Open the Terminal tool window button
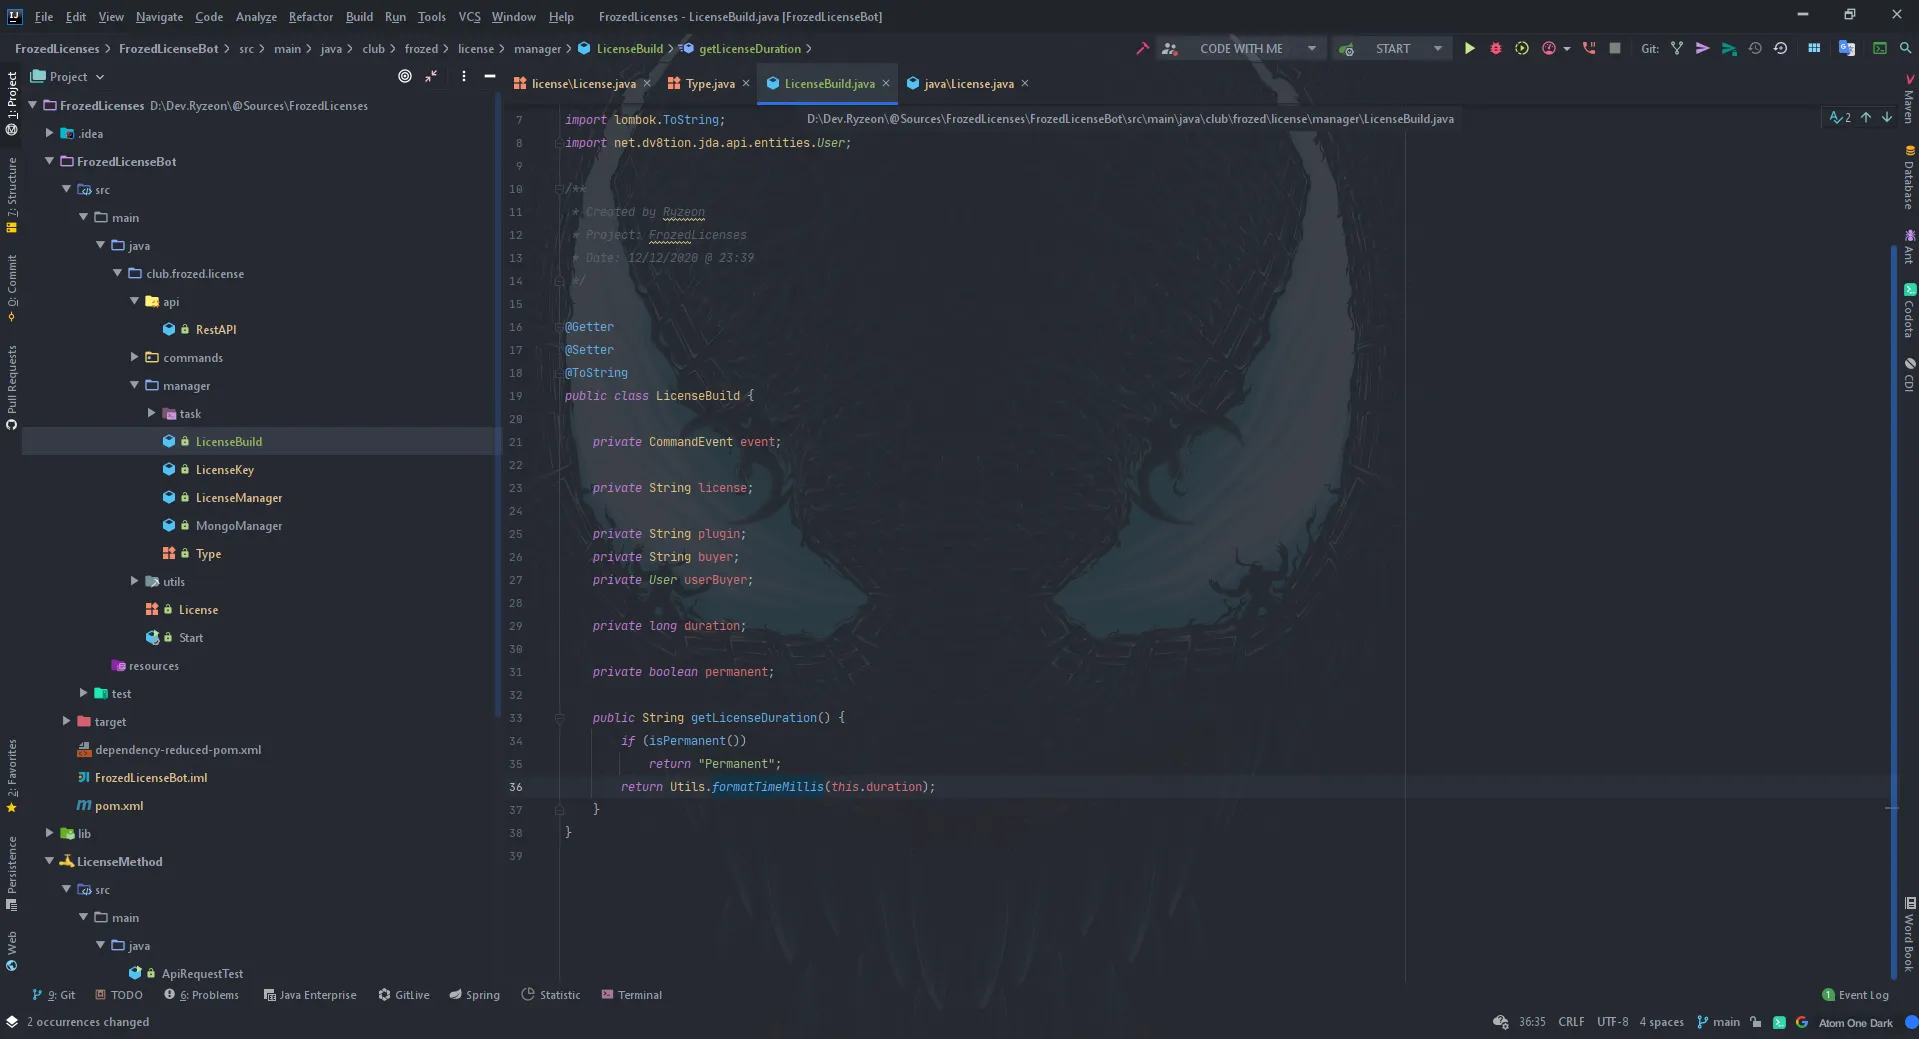Viewport: 1919px width, 1039px height. 632,995
